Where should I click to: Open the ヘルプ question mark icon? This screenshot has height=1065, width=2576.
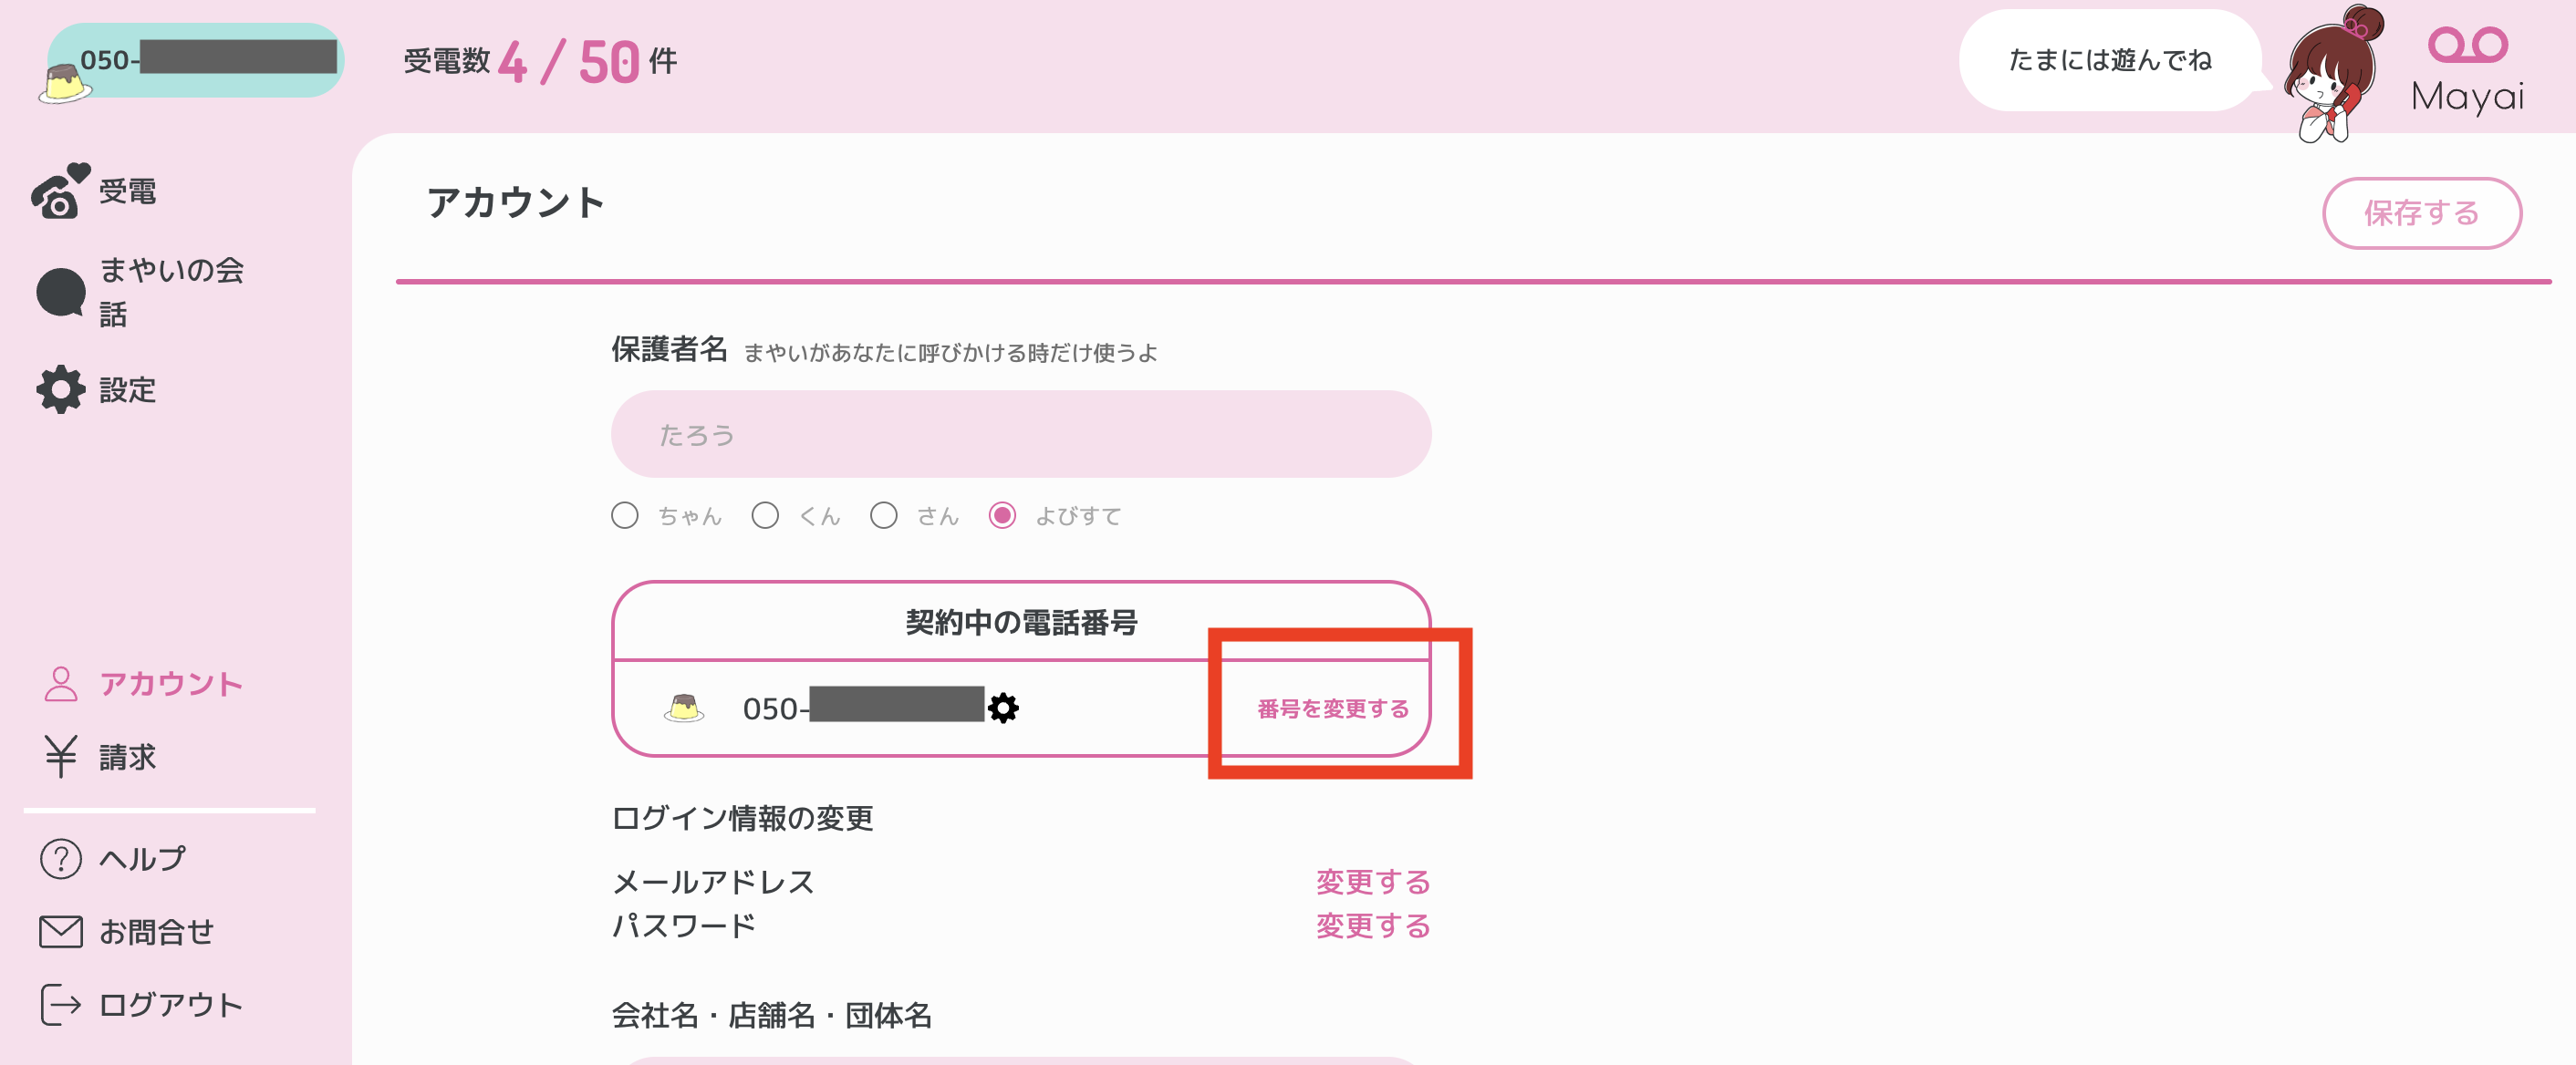coord(60,859)
